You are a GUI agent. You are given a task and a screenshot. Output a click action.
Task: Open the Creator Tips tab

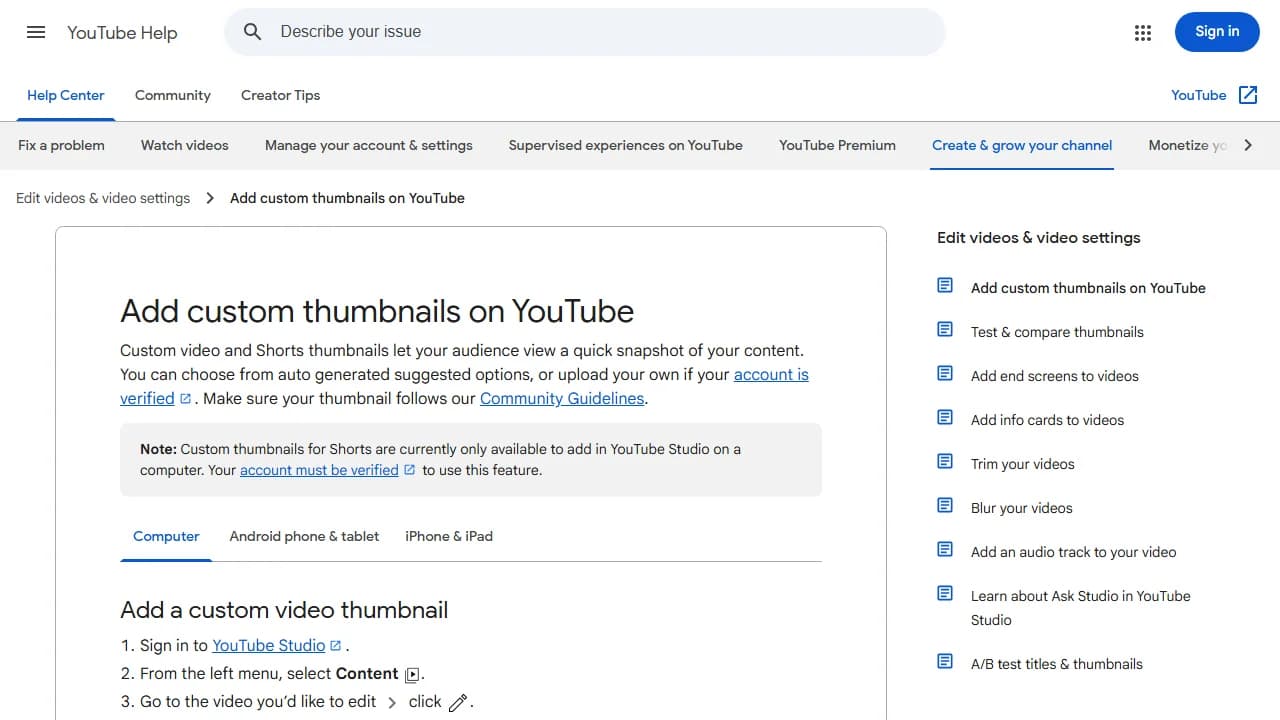tap(280, 96)
